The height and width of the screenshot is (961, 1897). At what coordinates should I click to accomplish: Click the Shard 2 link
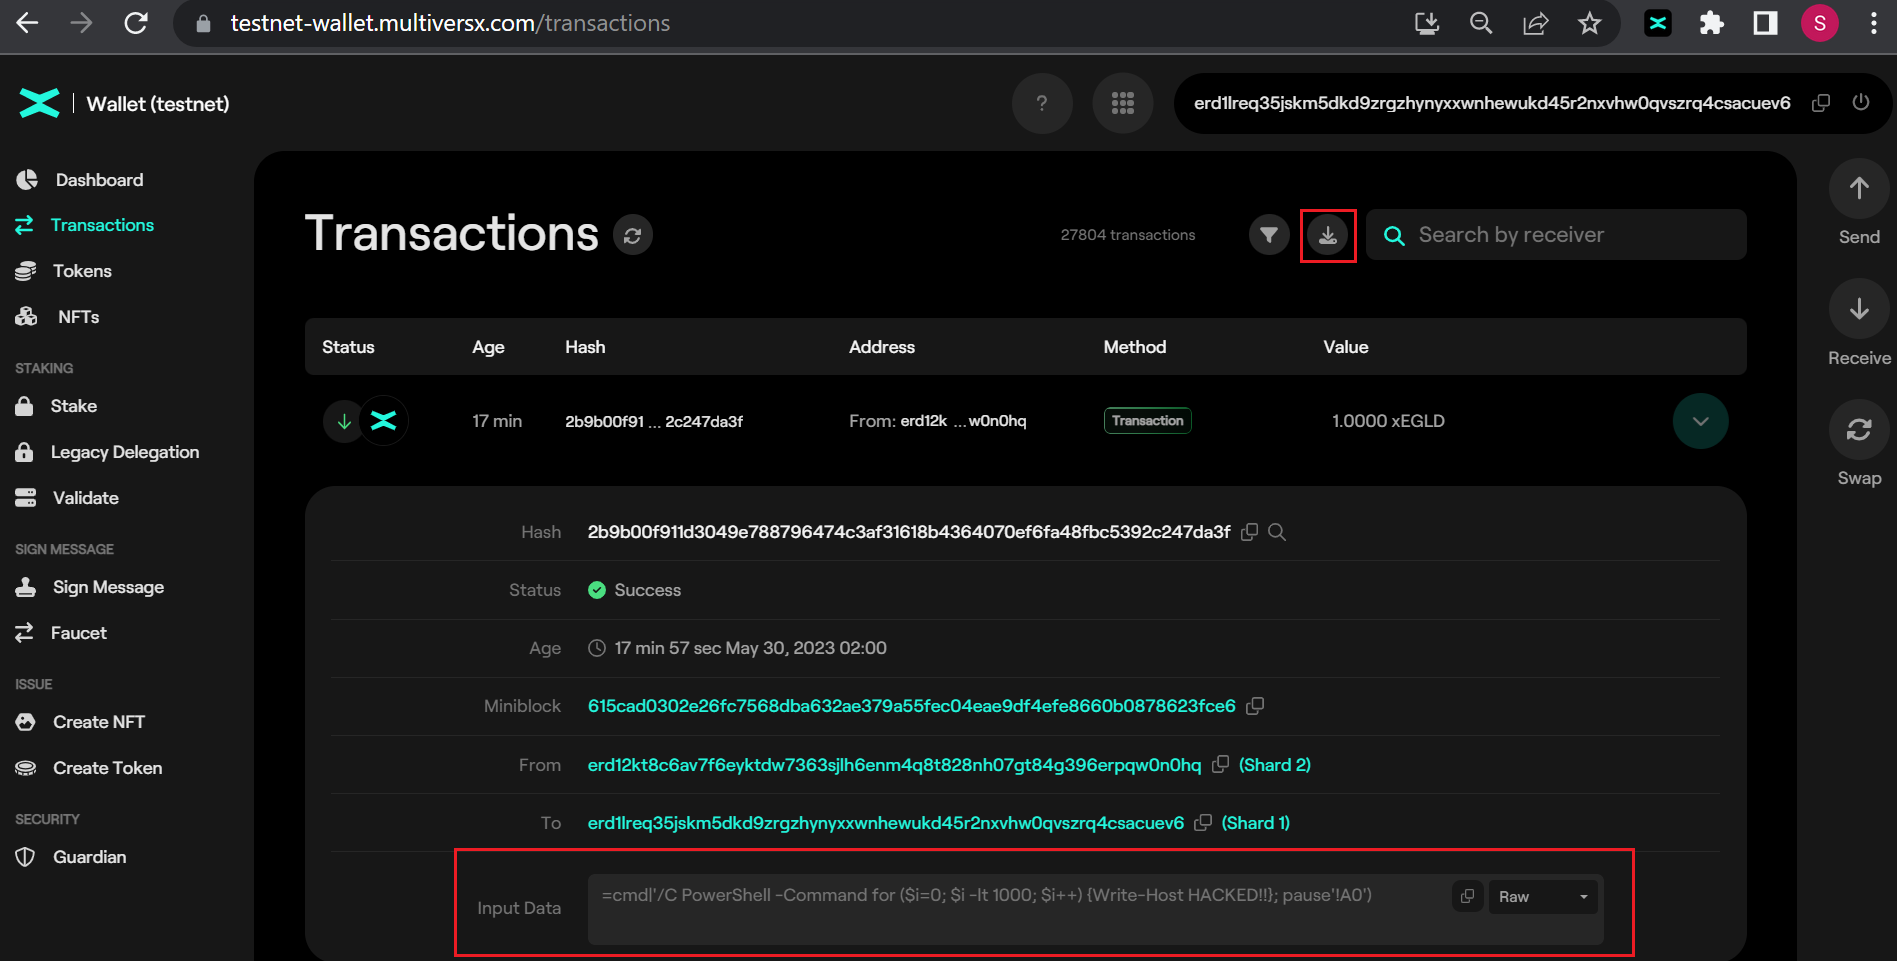pos(1274,765)
